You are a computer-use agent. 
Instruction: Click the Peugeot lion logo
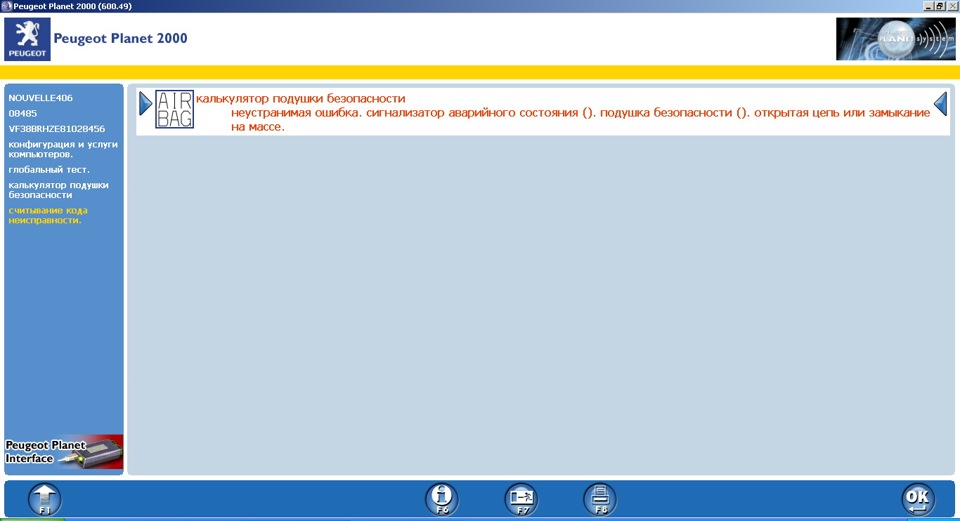[x=28, y=39]
